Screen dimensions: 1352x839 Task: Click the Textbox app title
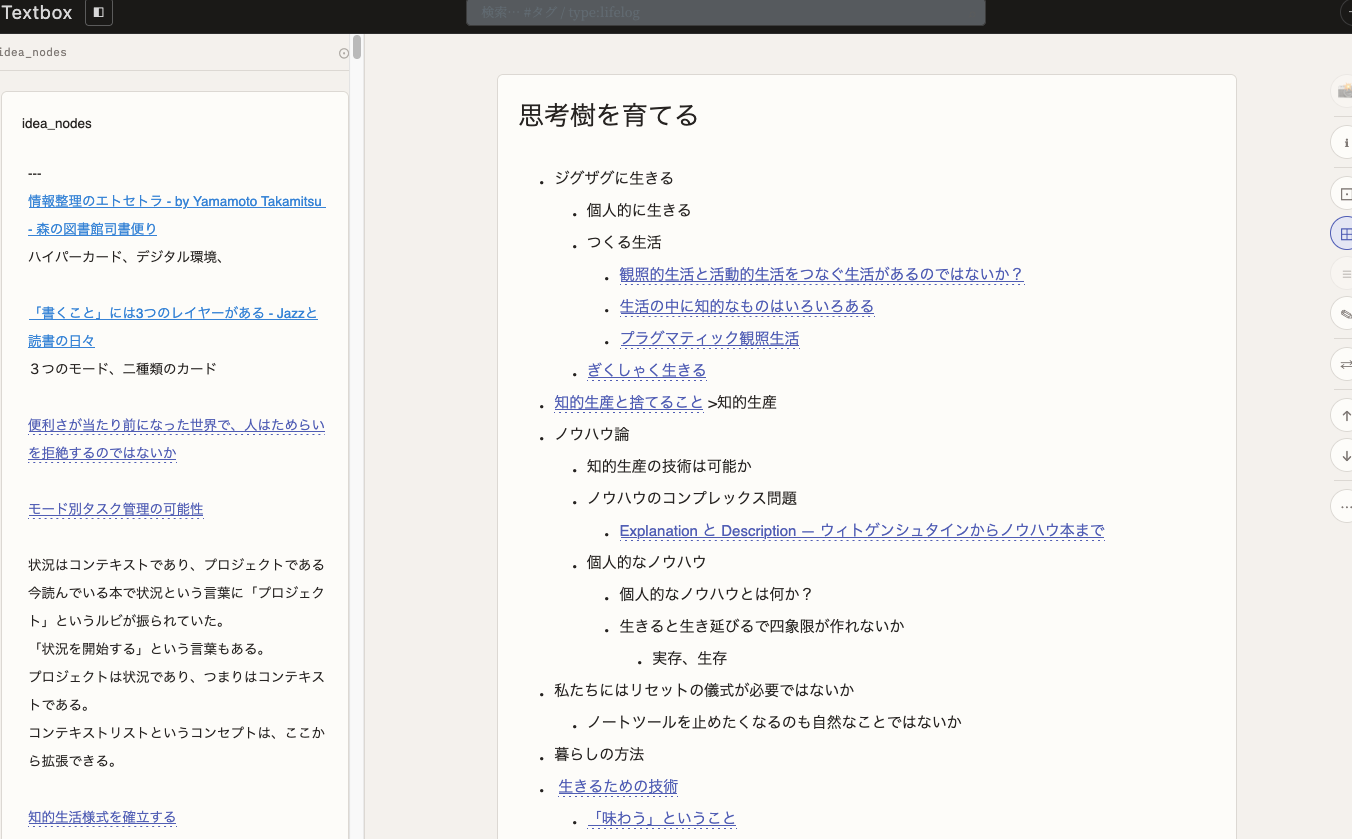(x=37, y=13)
